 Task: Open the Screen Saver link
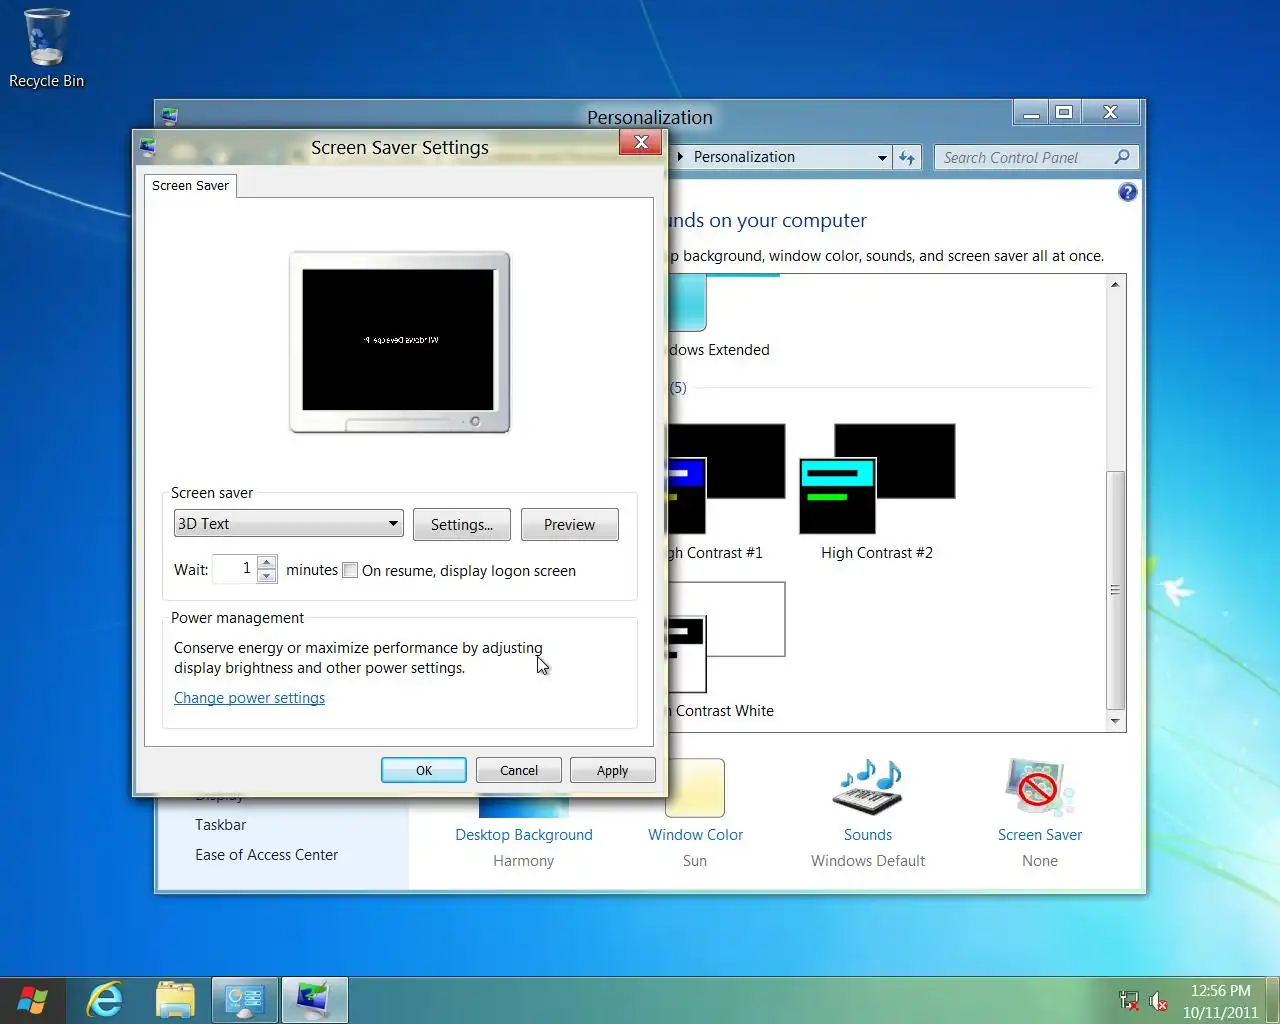1040,835
